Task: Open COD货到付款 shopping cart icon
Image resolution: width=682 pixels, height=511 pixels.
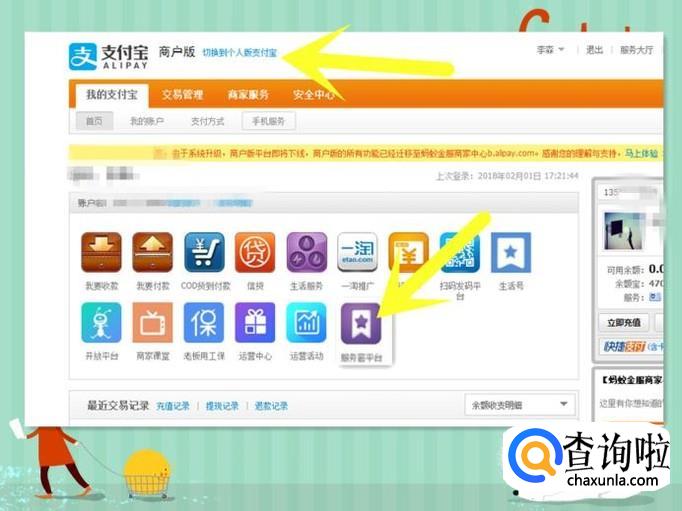Action: [x=204, y=252]
